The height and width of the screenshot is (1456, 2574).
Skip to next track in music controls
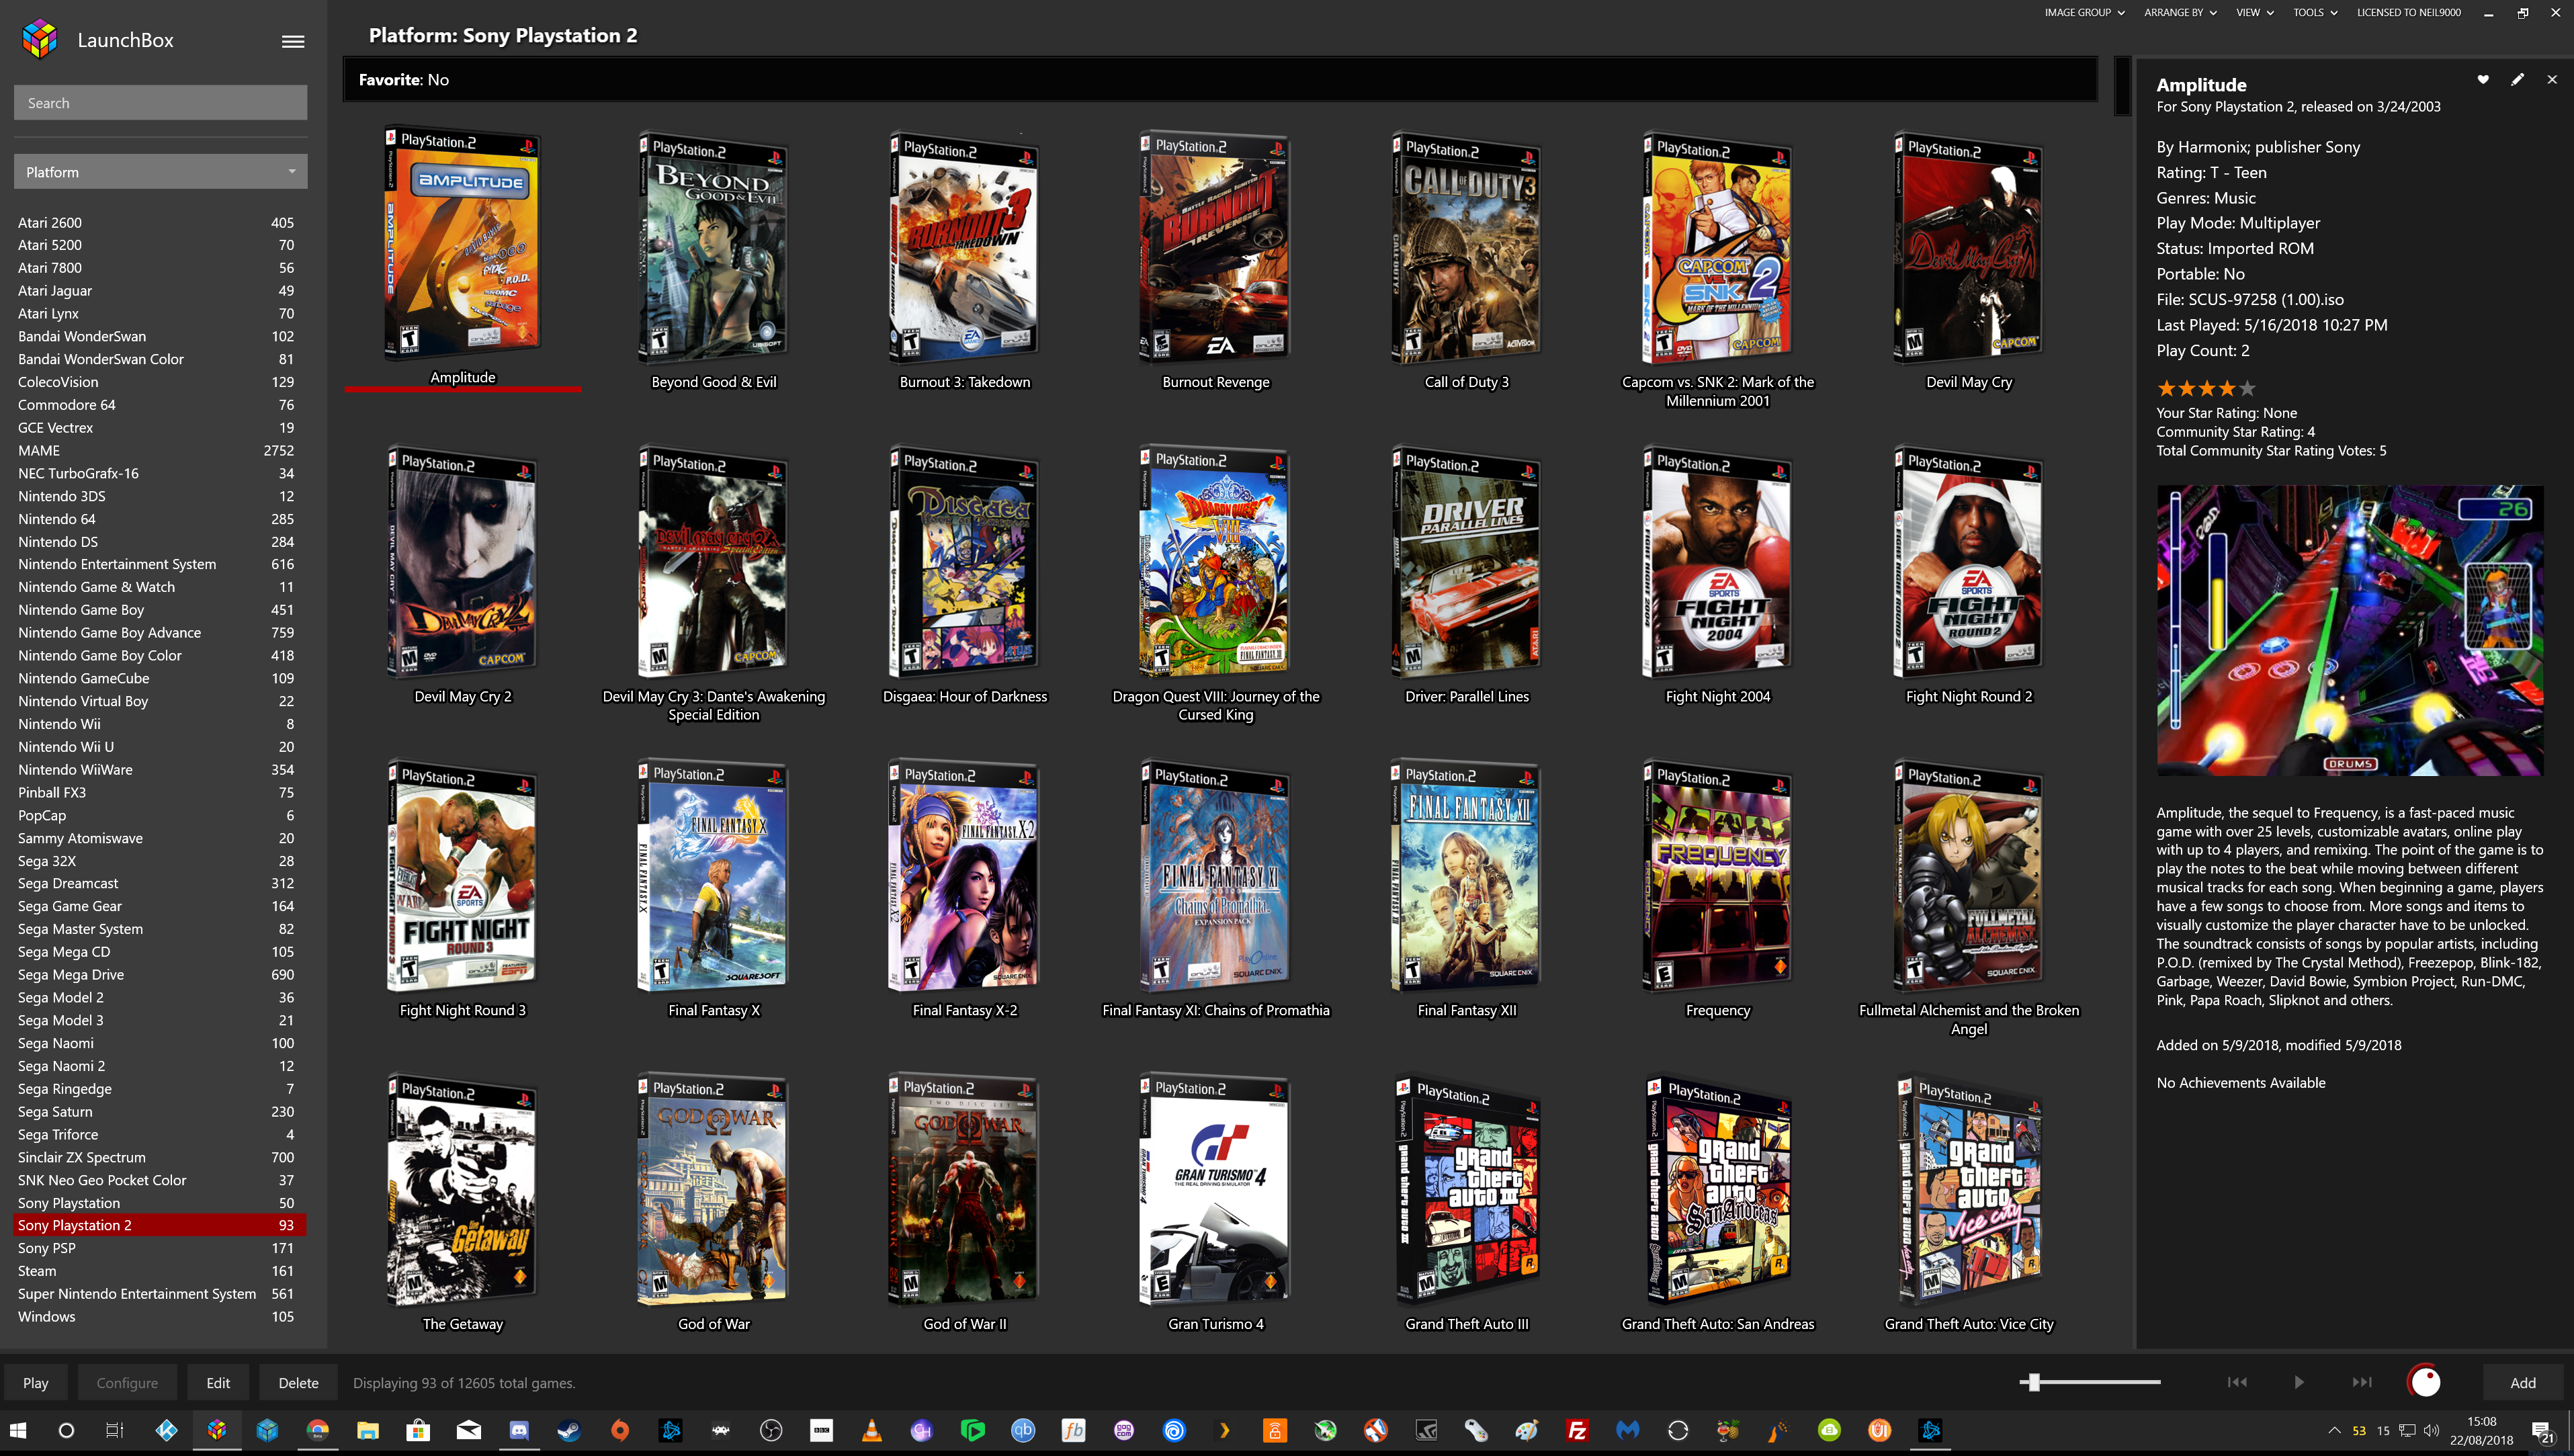pos(2362,1382)
